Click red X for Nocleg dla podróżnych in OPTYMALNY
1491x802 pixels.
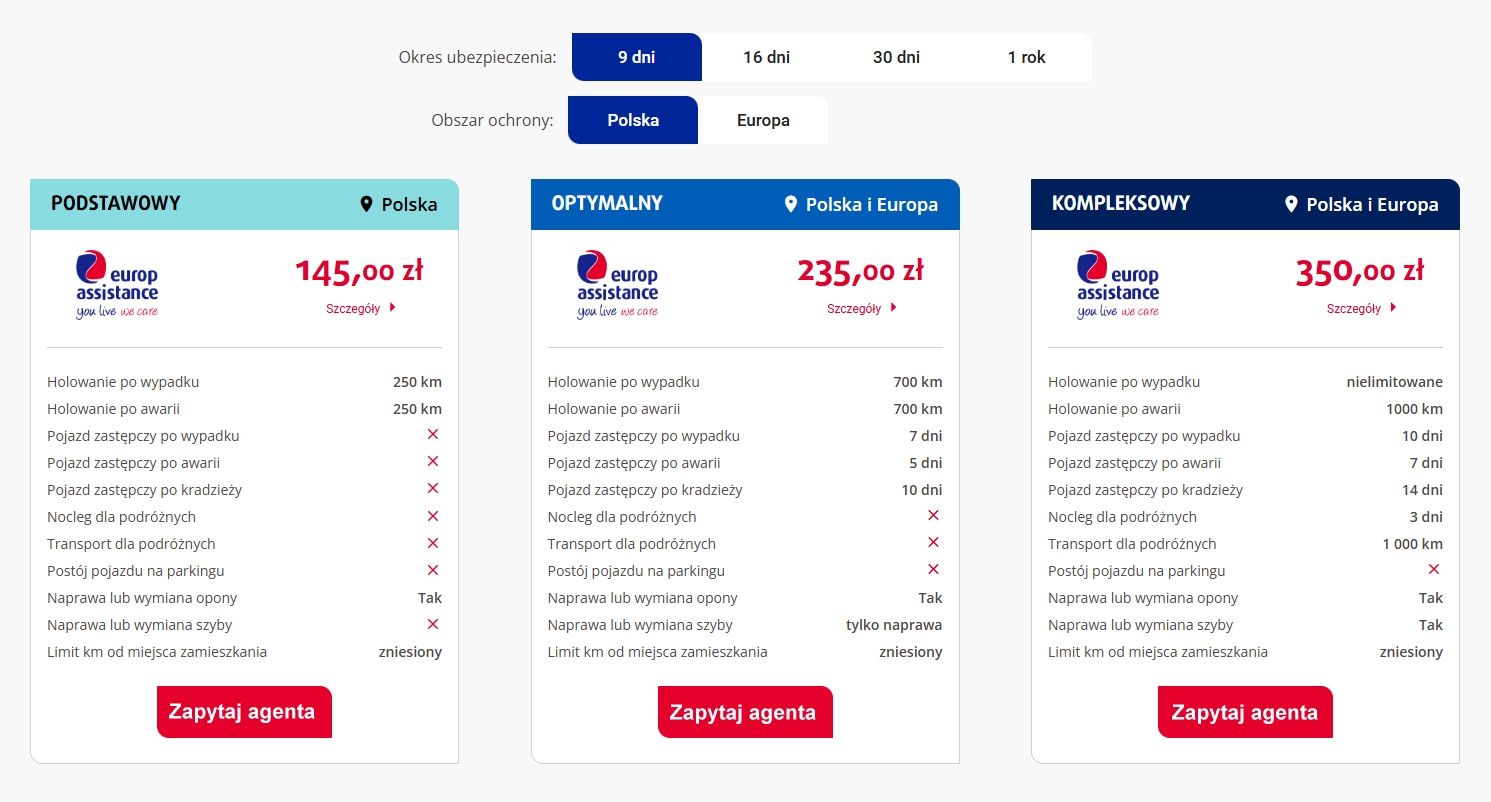click(934, 515)
